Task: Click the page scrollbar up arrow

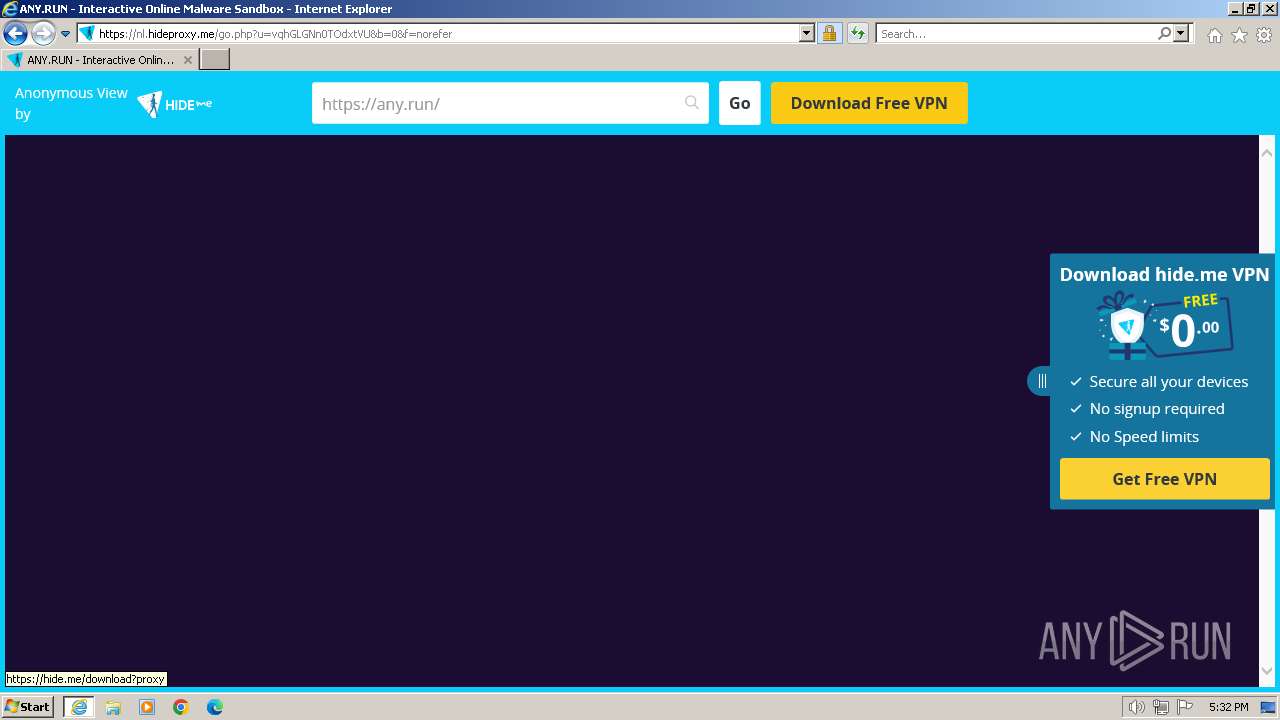Action: tap(1267, 153)
